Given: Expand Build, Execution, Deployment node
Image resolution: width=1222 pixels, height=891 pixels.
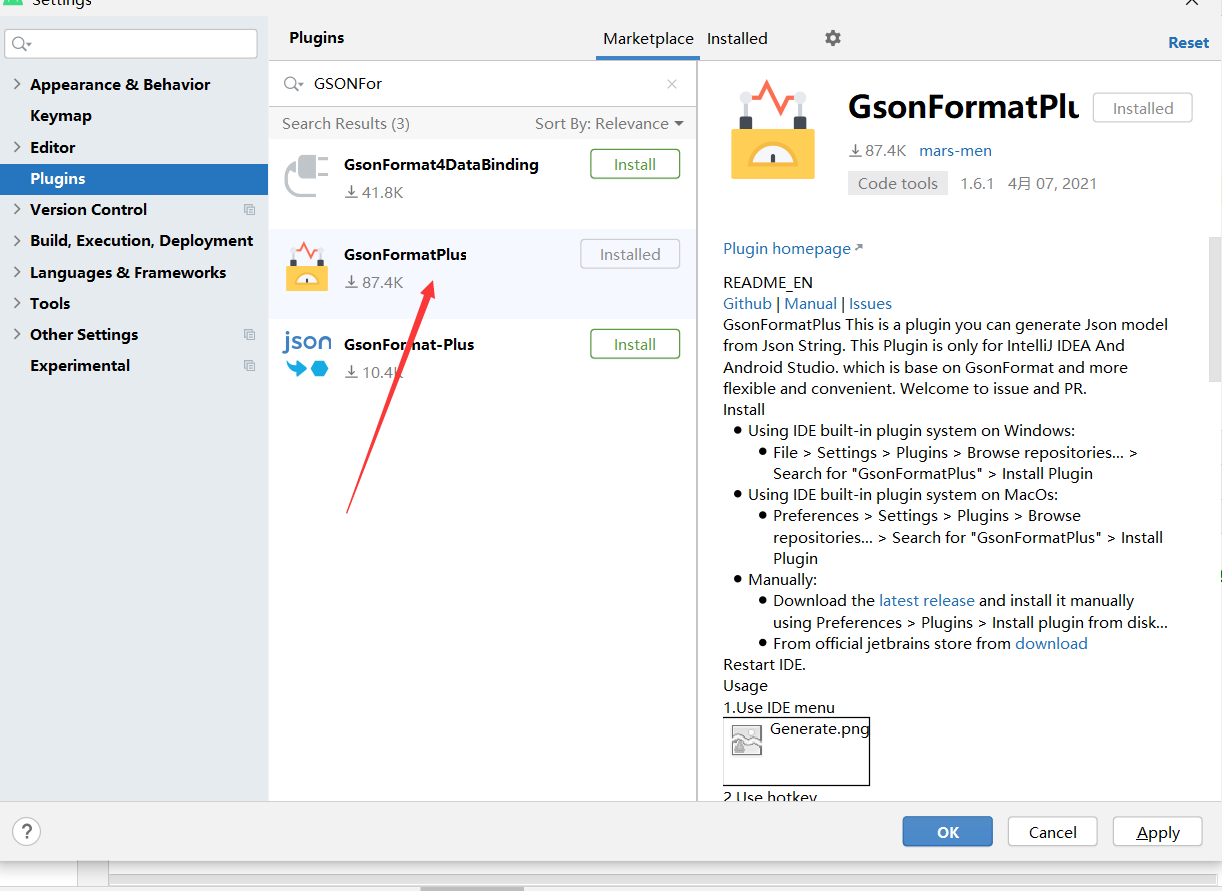Looking at the screenshot, I should click(16, 241).
